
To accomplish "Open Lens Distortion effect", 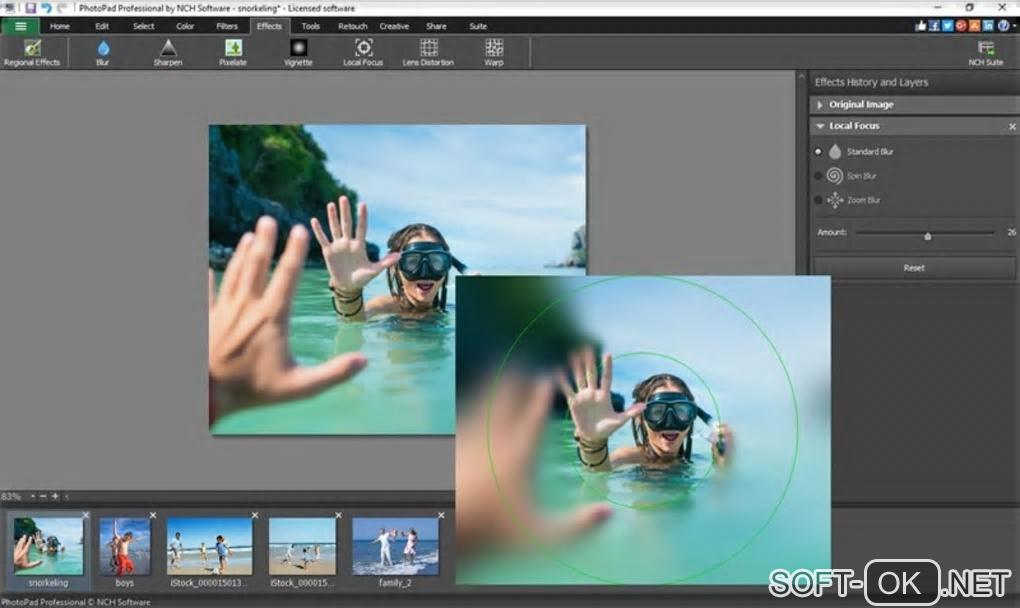I will [x=428, y=53].
